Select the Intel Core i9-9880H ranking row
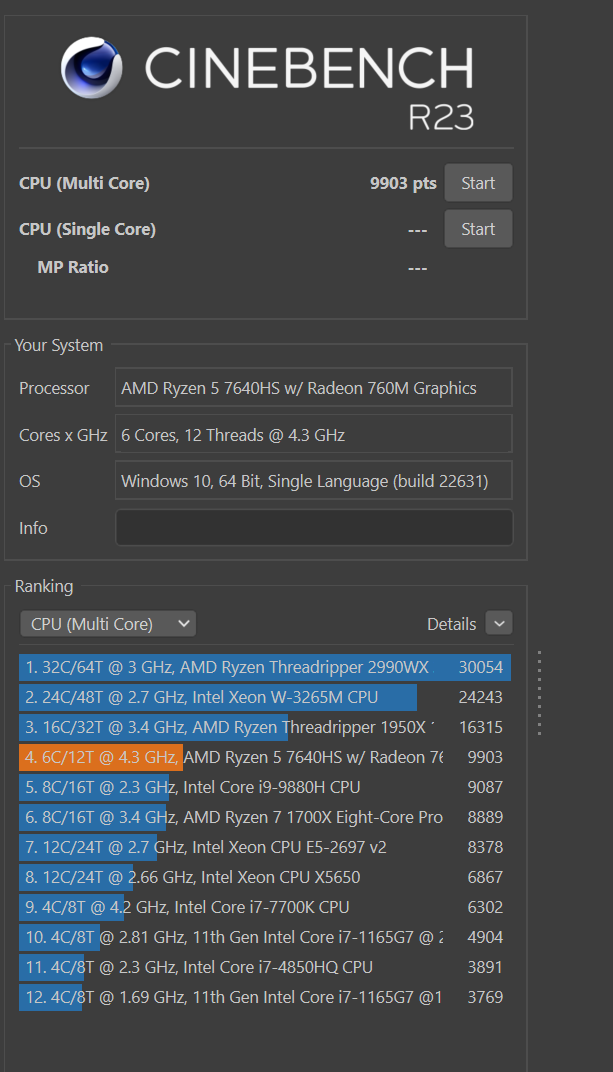 (x=265, y=788)
